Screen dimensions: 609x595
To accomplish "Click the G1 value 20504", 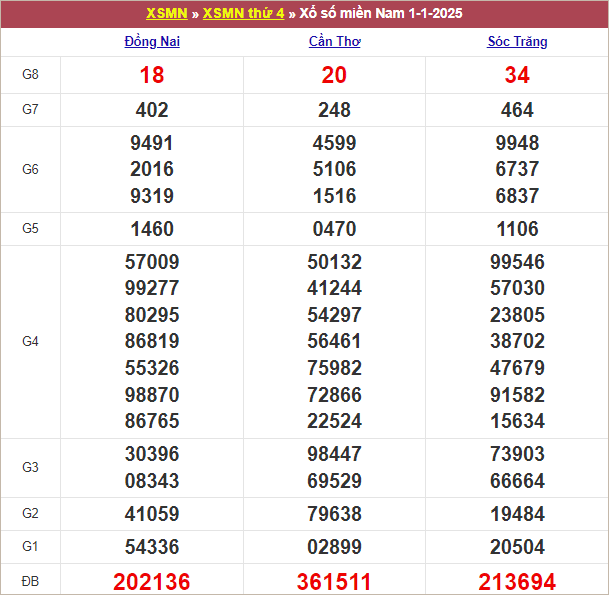I will [x=517, y=547].
